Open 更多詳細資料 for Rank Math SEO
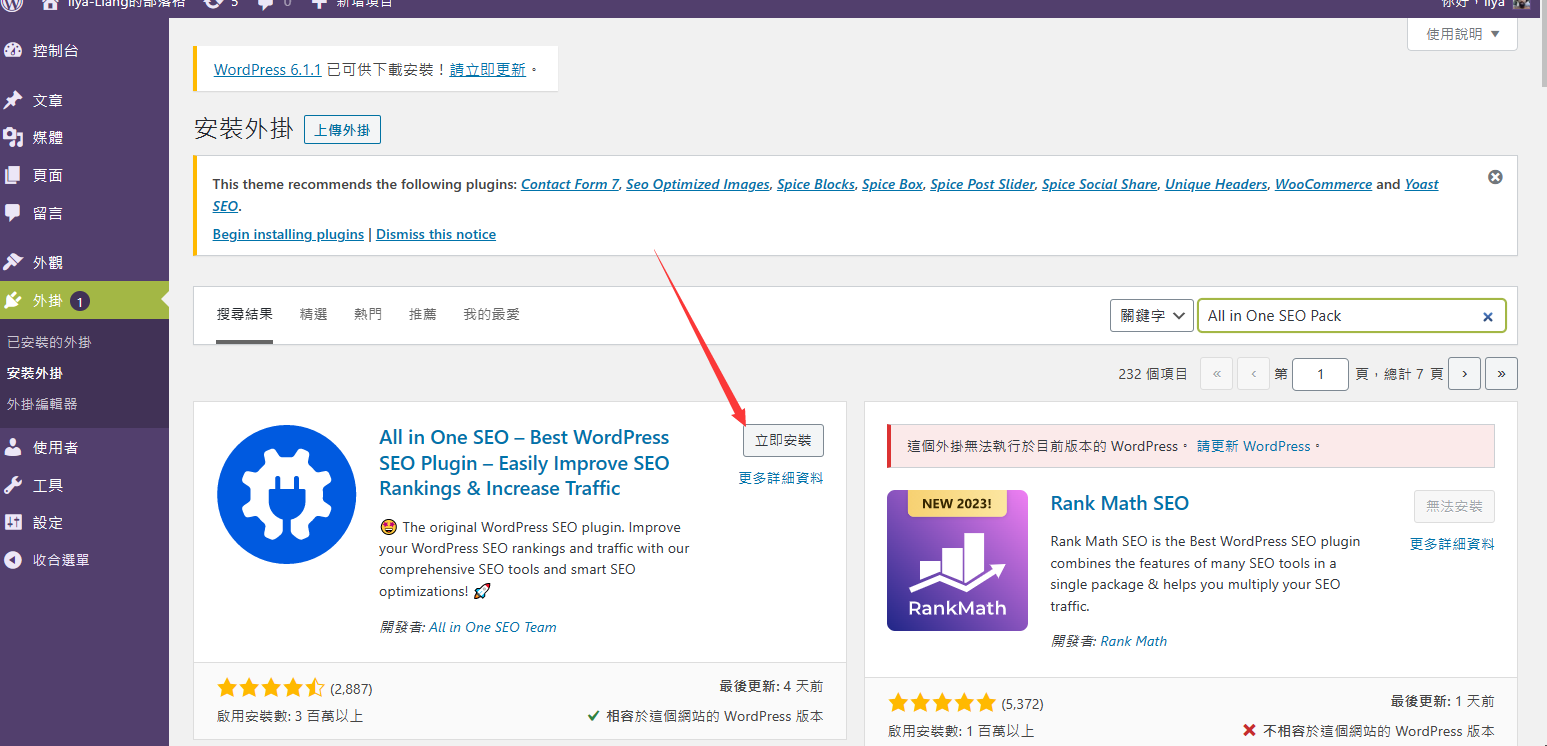The image size is (1547, 746). click(x=1452, y=544)
